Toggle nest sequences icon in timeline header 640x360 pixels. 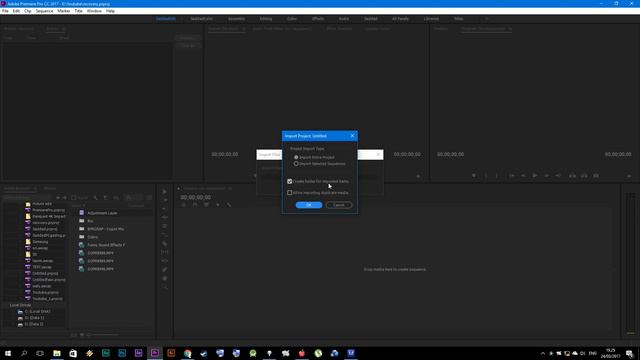tap(184, 204)
